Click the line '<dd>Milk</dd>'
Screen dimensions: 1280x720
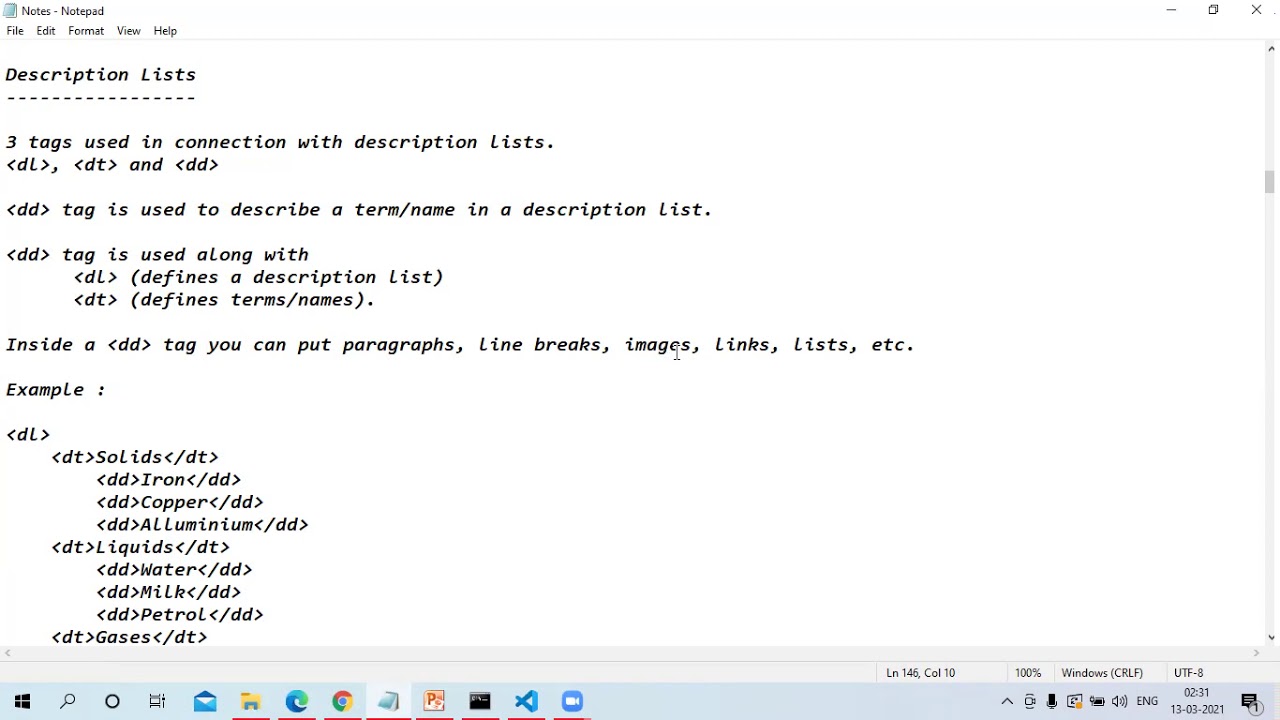(x=169, y=592)
